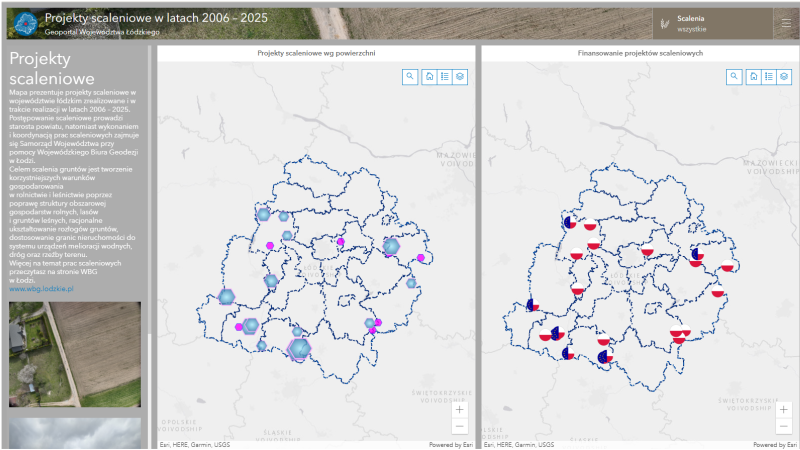Open layers panel on left map
800x450 pixels.
[460, 76]
